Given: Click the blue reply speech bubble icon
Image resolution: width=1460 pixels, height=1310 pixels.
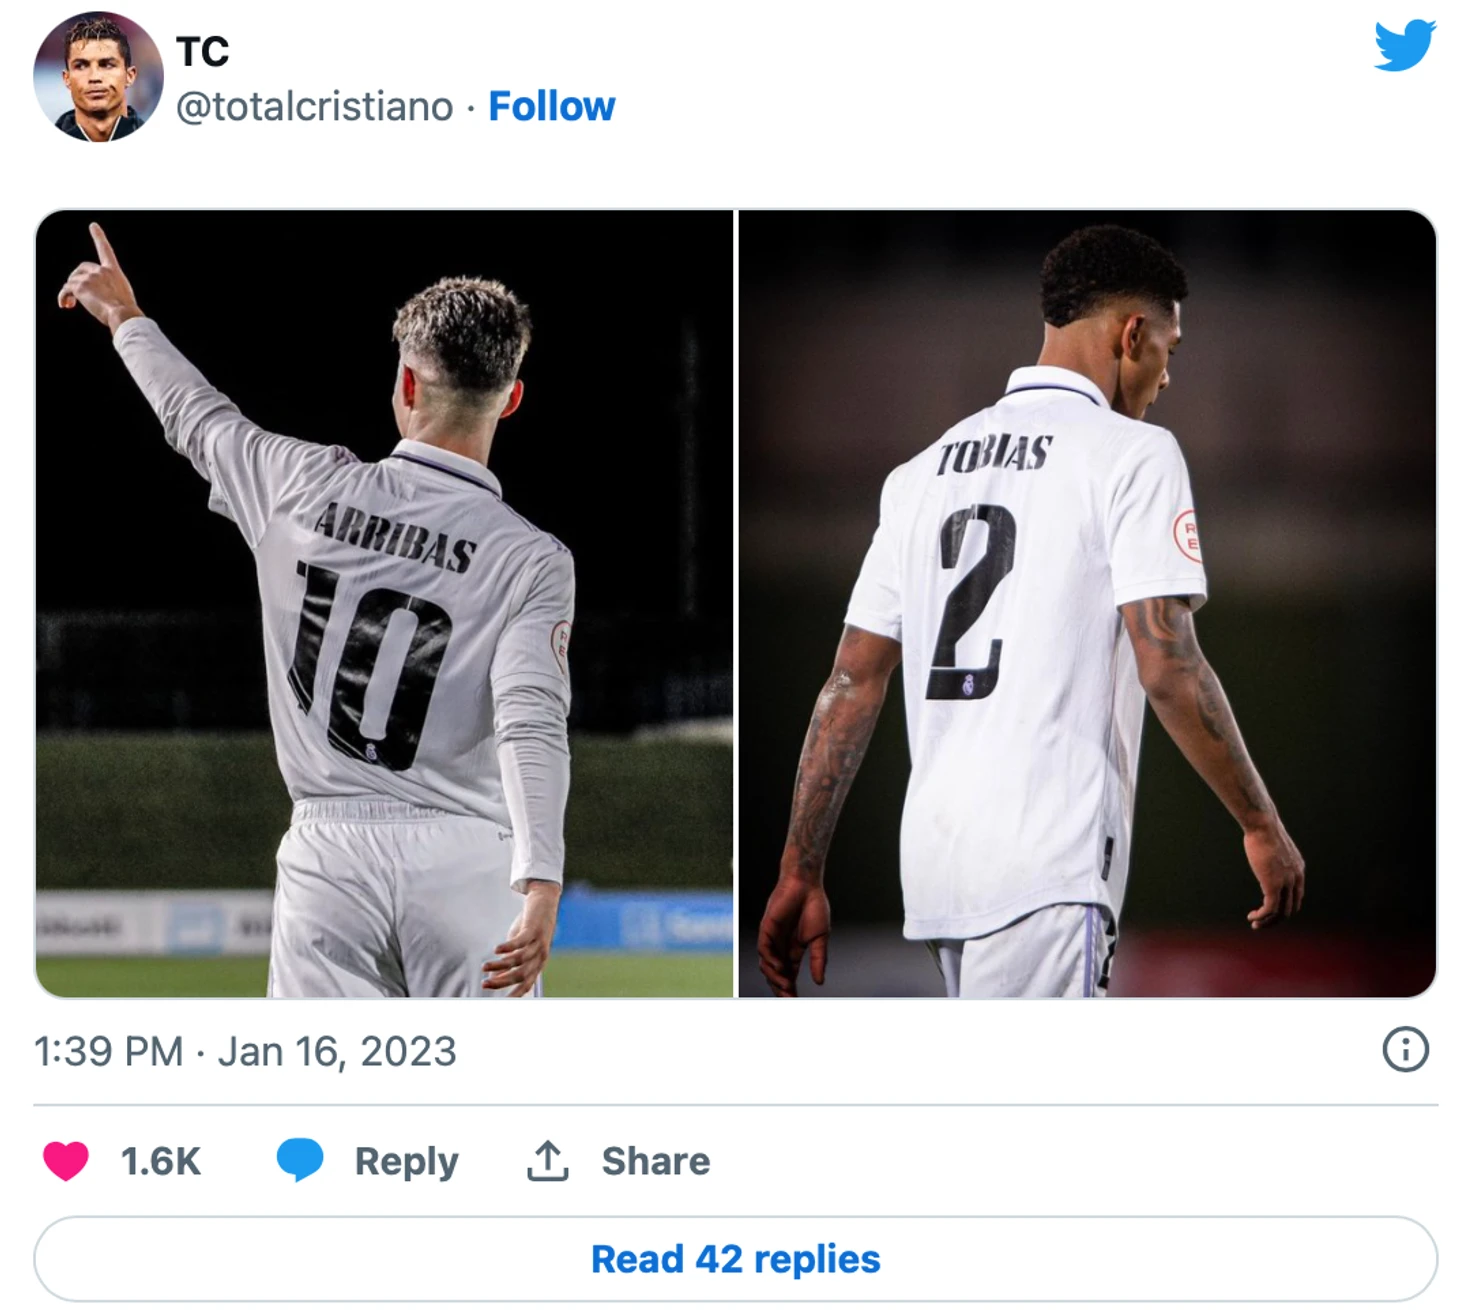Looking at the screenshot, I should click(x=299, y=1160).
